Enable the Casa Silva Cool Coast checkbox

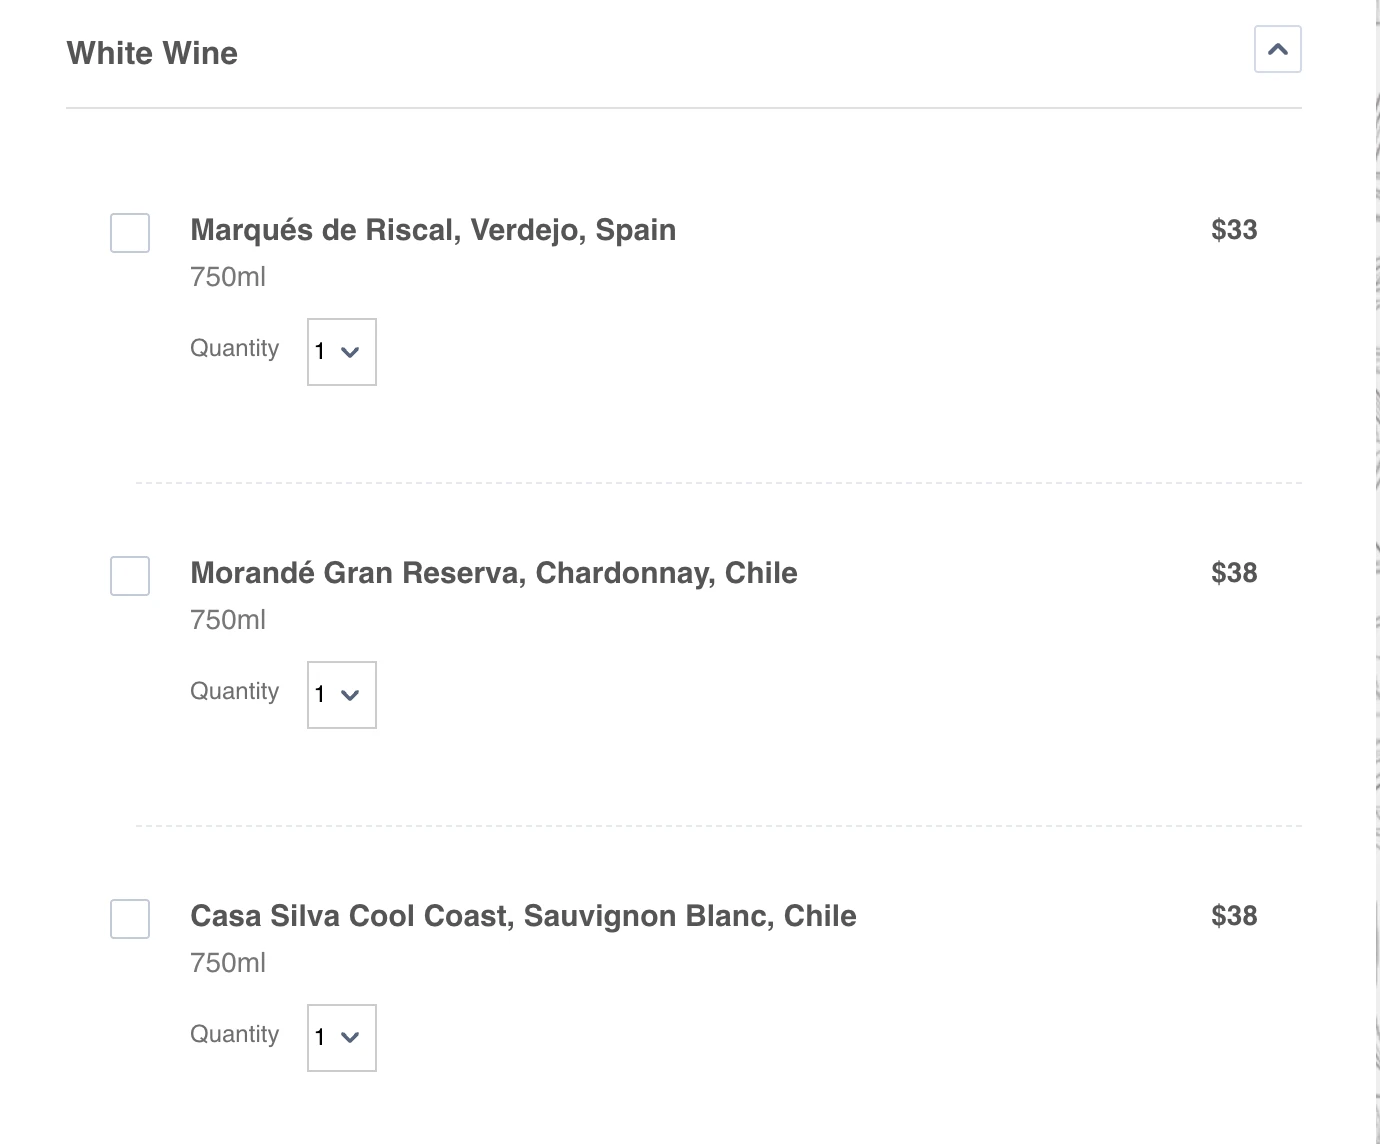point(129,919)
